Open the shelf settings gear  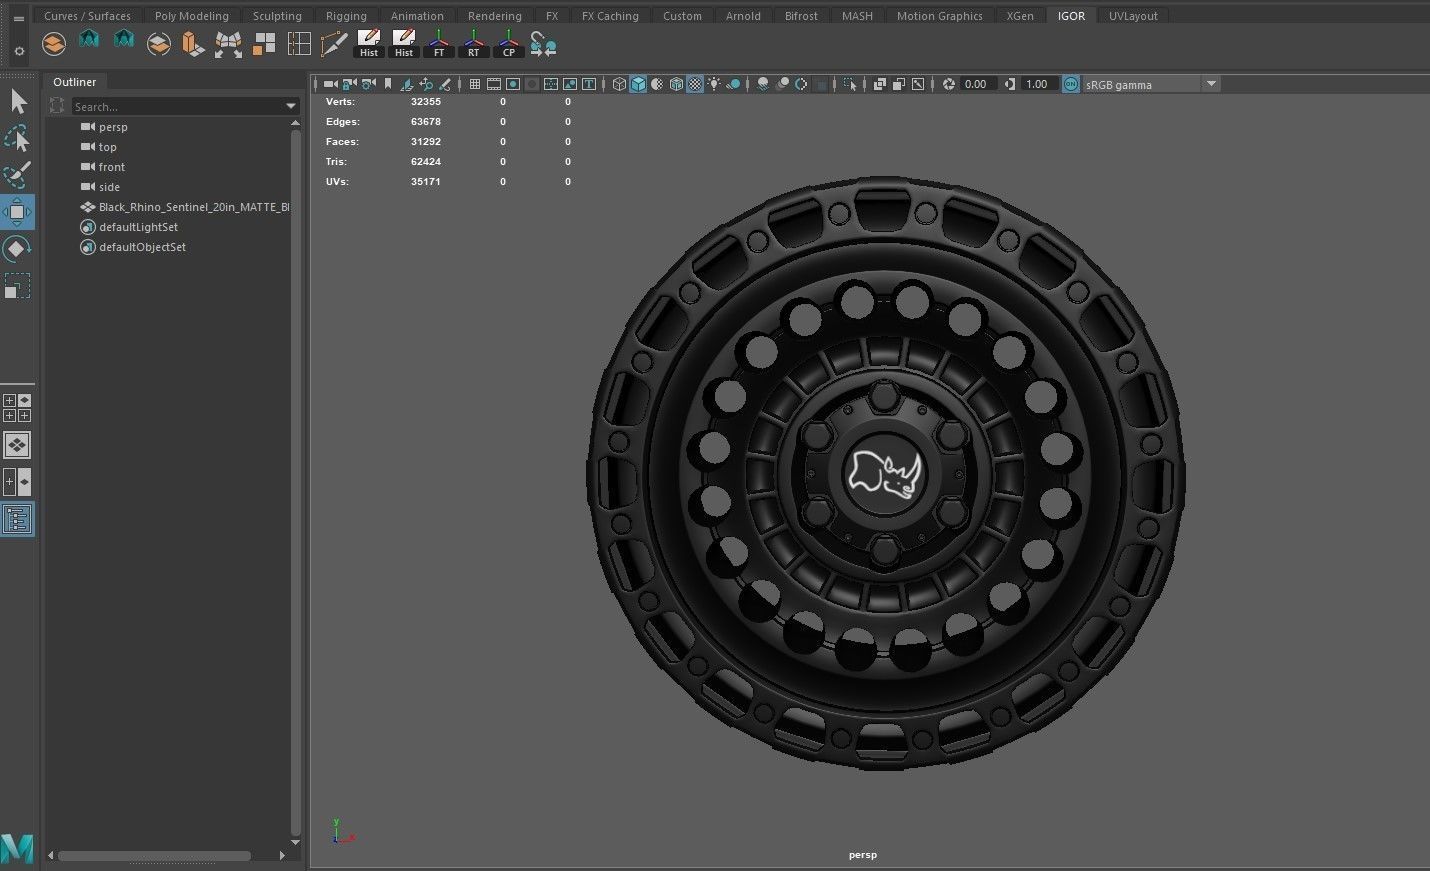tap(18, 51)
